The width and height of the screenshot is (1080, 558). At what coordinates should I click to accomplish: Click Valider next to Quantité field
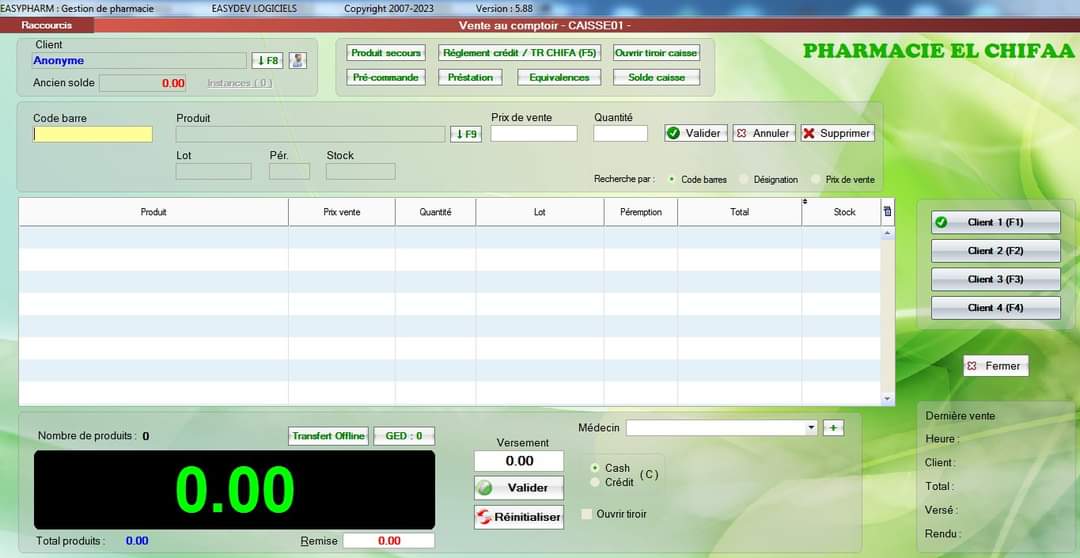(x=696, y=133)
